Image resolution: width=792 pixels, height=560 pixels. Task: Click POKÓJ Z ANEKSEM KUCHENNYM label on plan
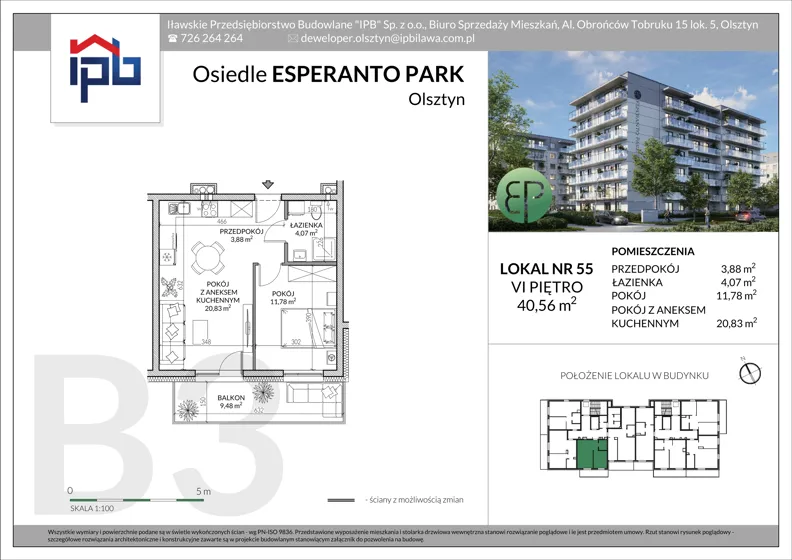point(218,296)
